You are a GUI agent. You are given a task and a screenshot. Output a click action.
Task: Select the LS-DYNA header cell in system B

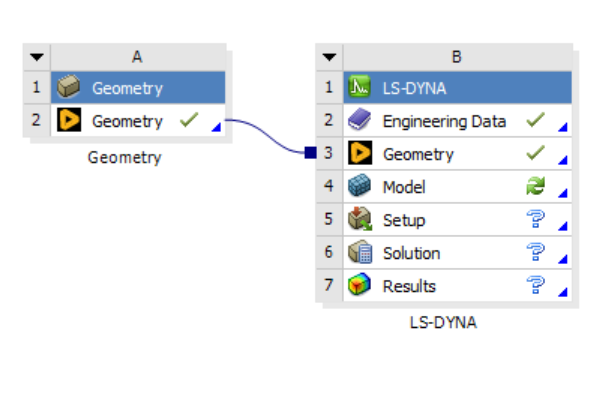point(458,87)
